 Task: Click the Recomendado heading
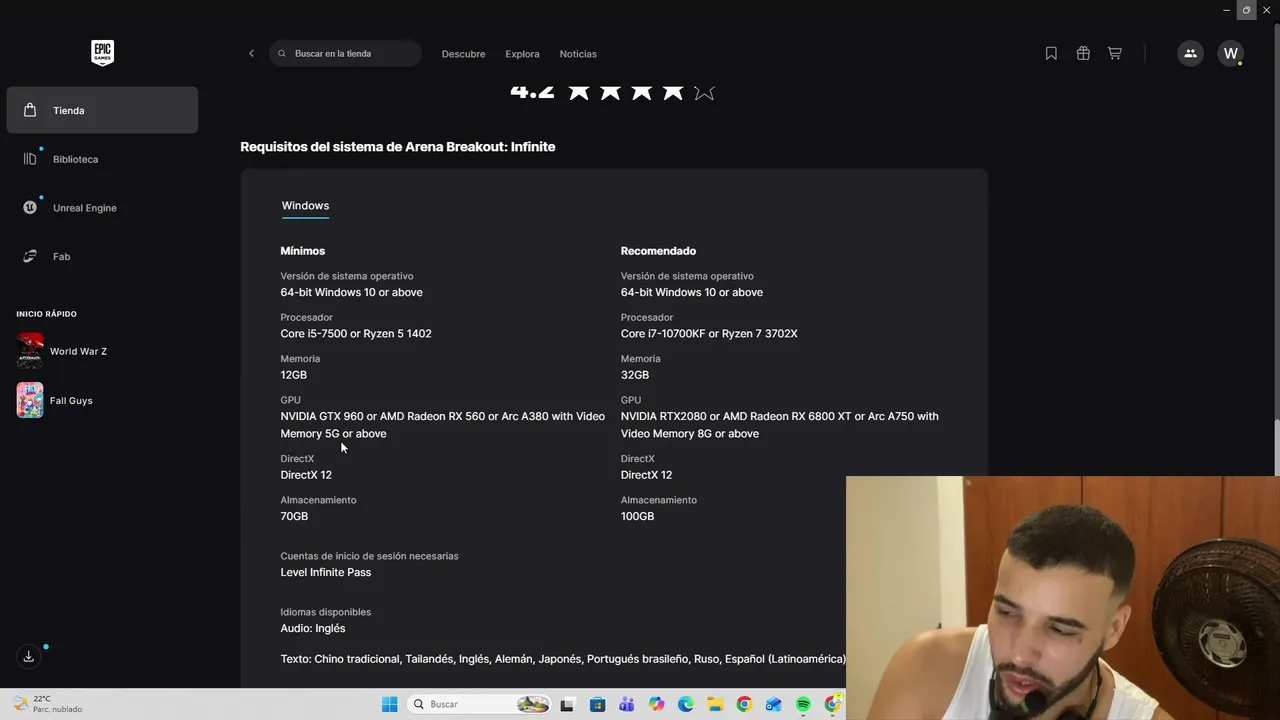tap(658, 251)
